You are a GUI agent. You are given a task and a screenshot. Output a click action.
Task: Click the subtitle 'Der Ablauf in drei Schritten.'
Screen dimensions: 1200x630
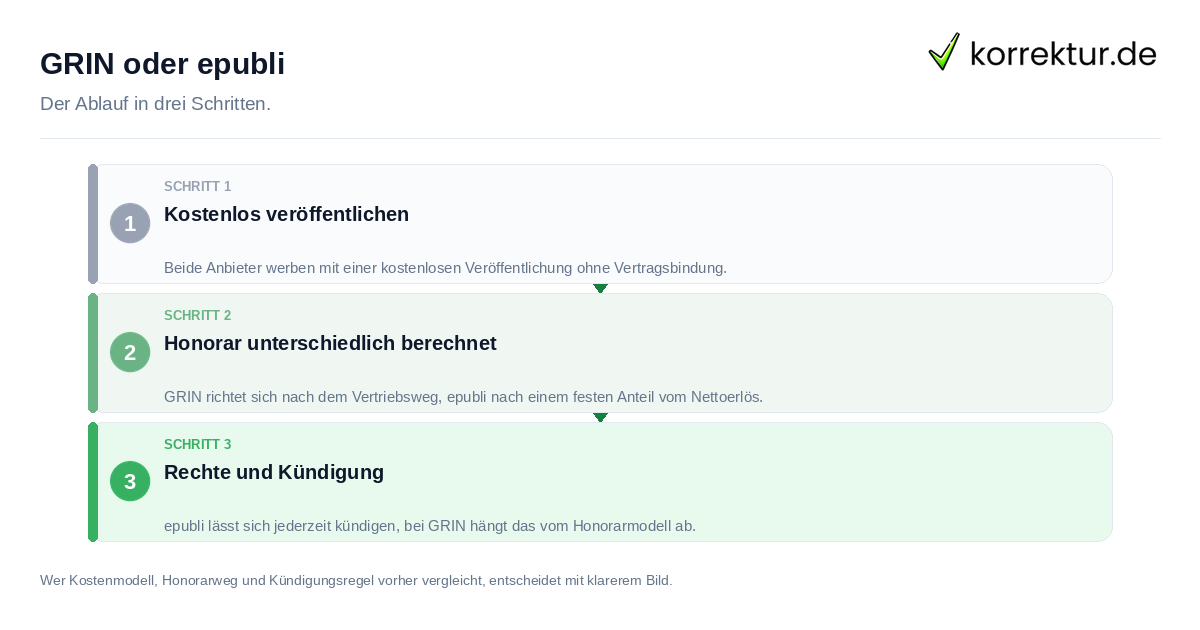coord(155,104)
